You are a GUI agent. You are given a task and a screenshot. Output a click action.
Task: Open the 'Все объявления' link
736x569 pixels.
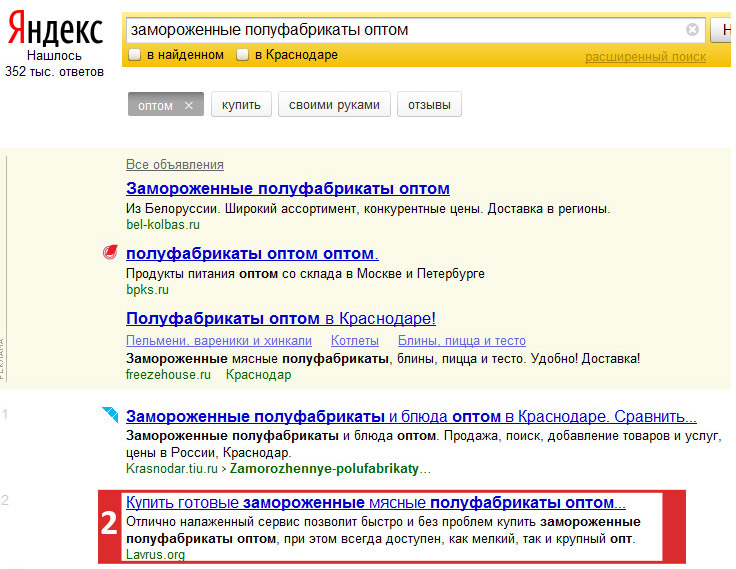tap(175, 164)
